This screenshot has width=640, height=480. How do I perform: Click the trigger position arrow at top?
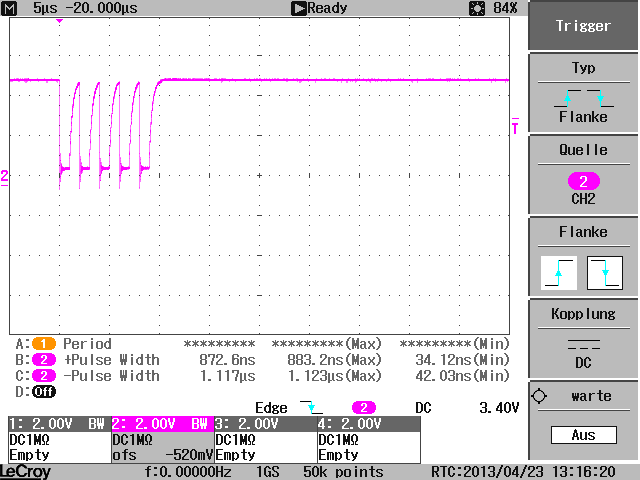60,21
